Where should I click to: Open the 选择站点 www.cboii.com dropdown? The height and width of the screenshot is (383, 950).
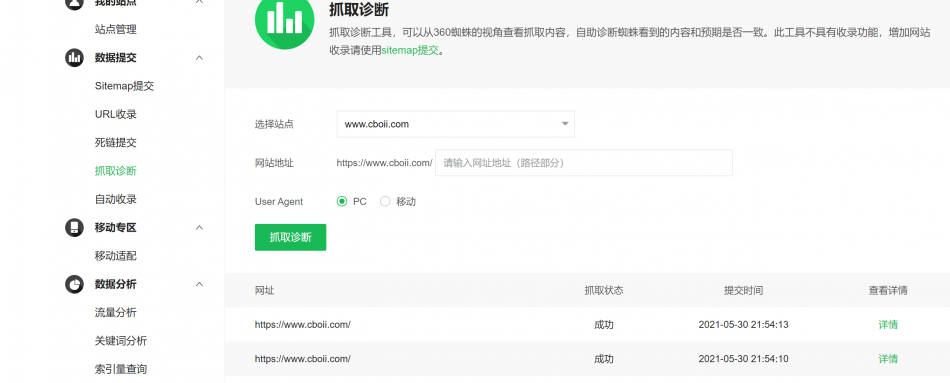coord(456,124)
